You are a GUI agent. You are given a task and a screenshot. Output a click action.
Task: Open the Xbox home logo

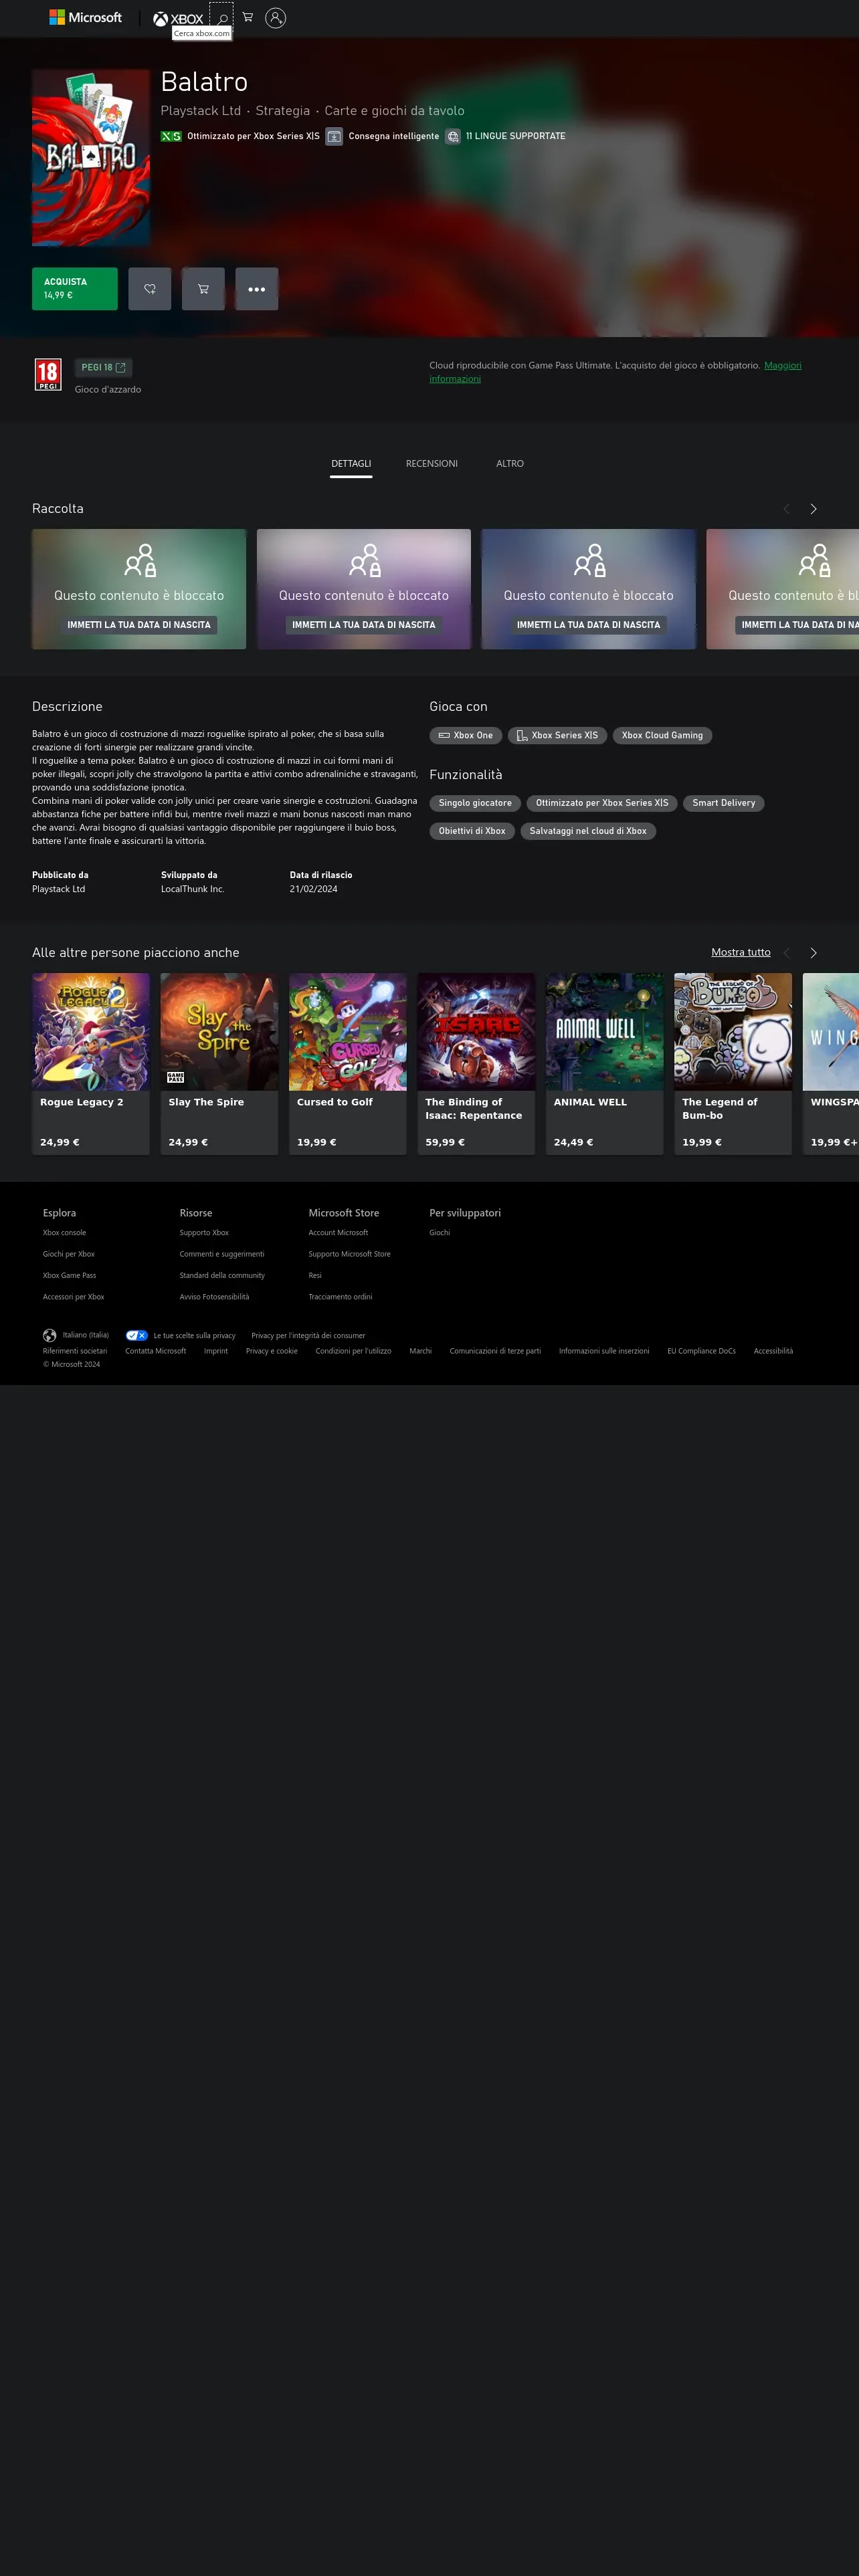(x=178, y=18)
